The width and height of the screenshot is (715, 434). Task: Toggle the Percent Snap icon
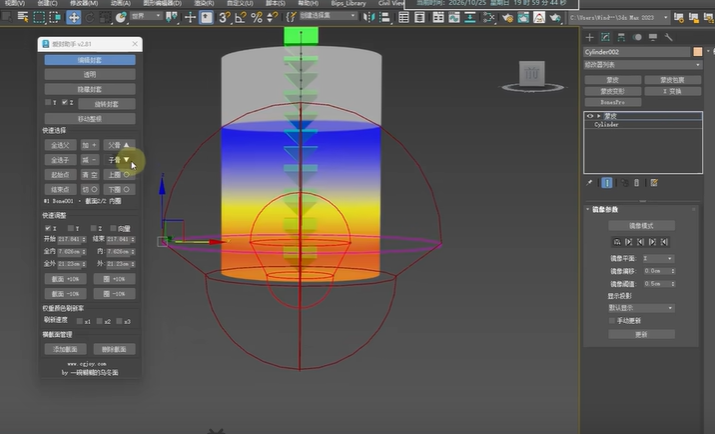coord(257,17)
